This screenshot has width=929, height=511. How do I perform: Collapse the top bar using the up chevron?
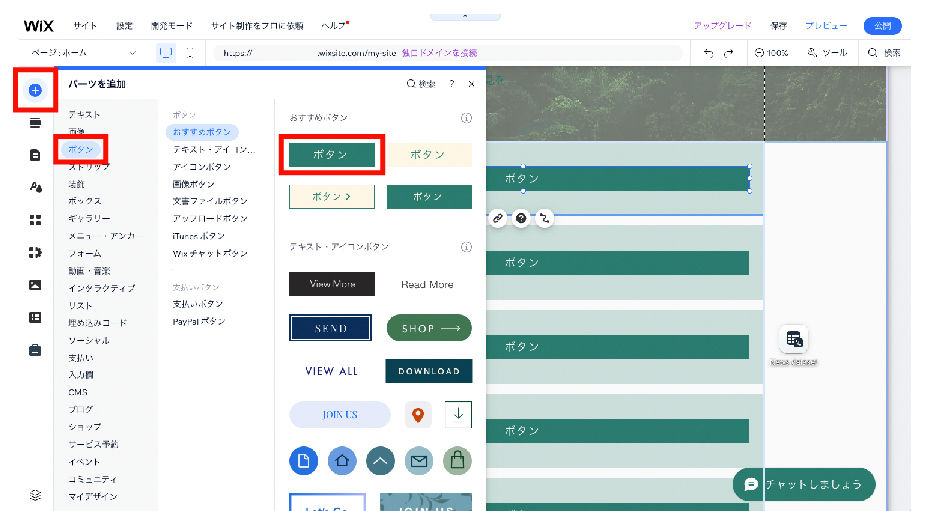(465, 17)
